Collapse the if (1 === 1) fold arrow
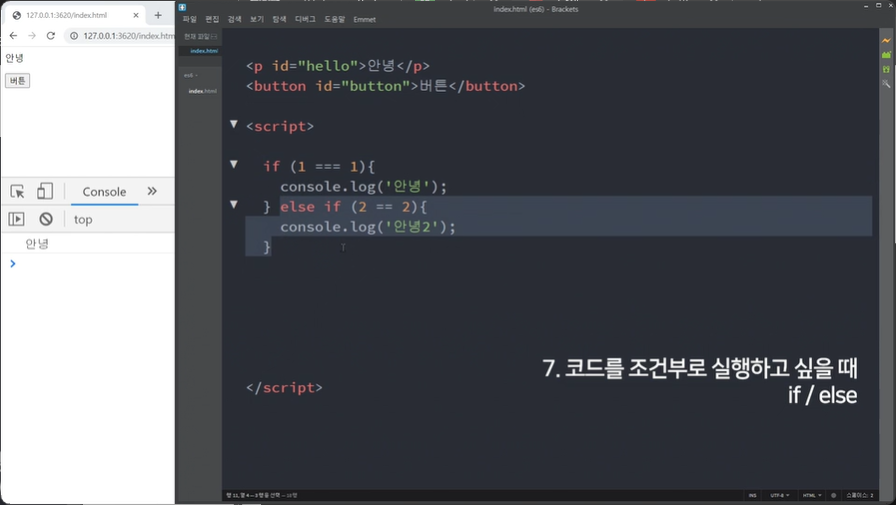Image resolution: width=896 pixels, height=505 pixels. point(234,165)
